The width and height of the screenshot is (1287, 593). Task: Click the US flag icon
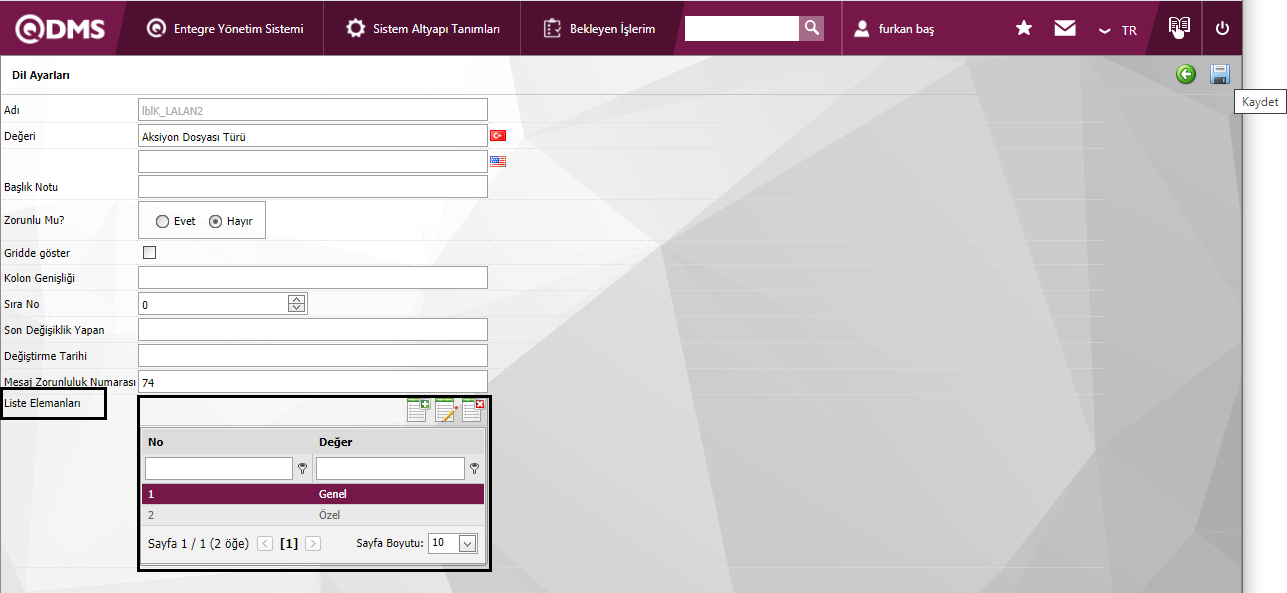[497, 161]
